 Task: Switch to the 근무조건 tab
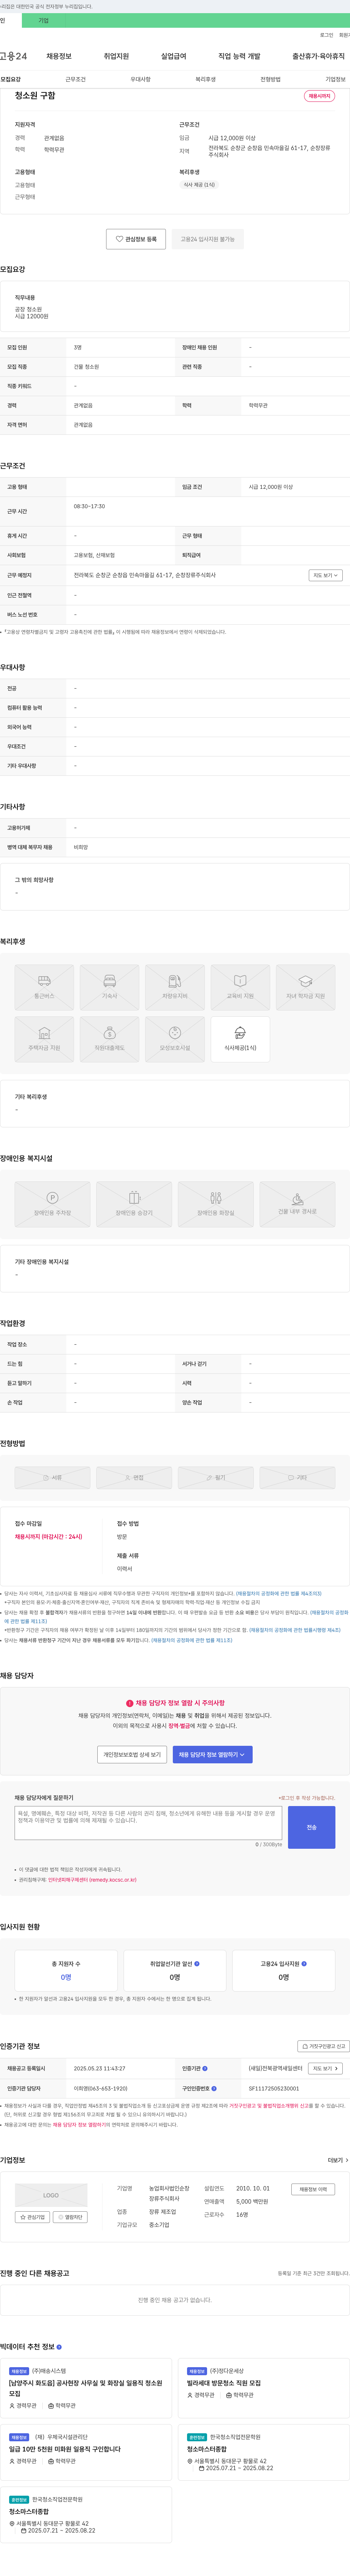75,79
